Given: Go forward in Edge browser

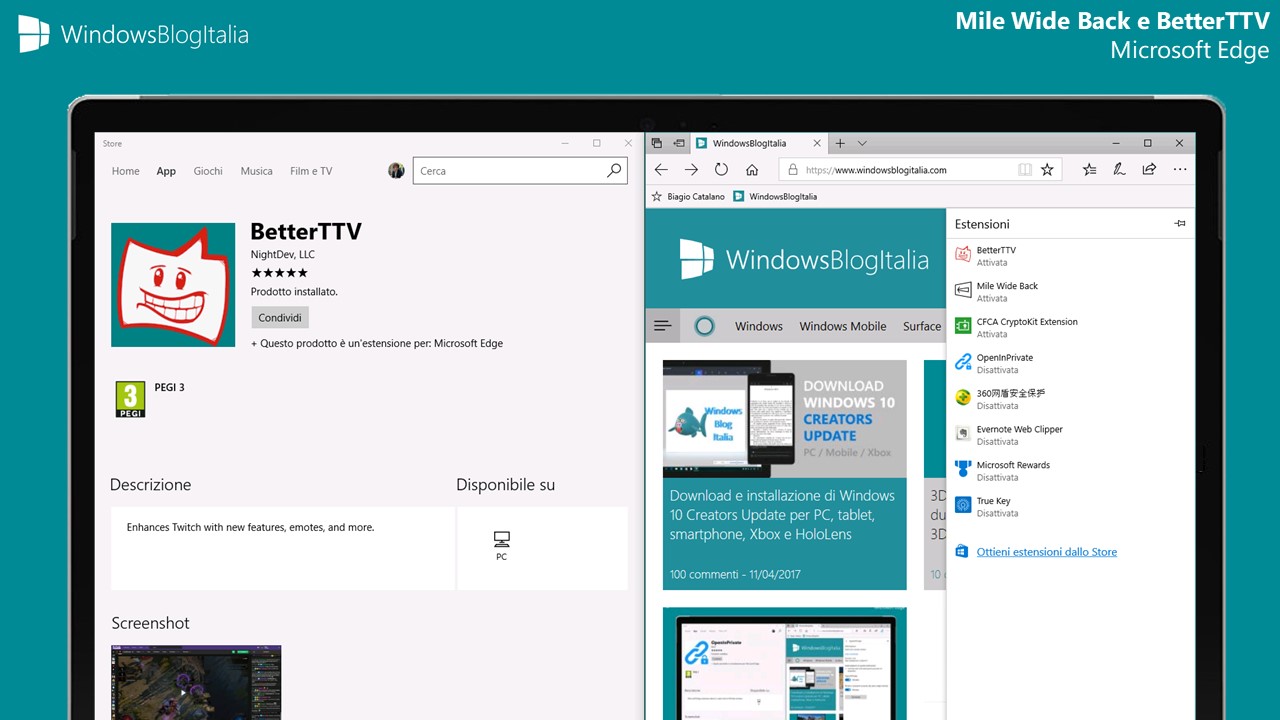Looking at the screenshot, I should point(691,170).
